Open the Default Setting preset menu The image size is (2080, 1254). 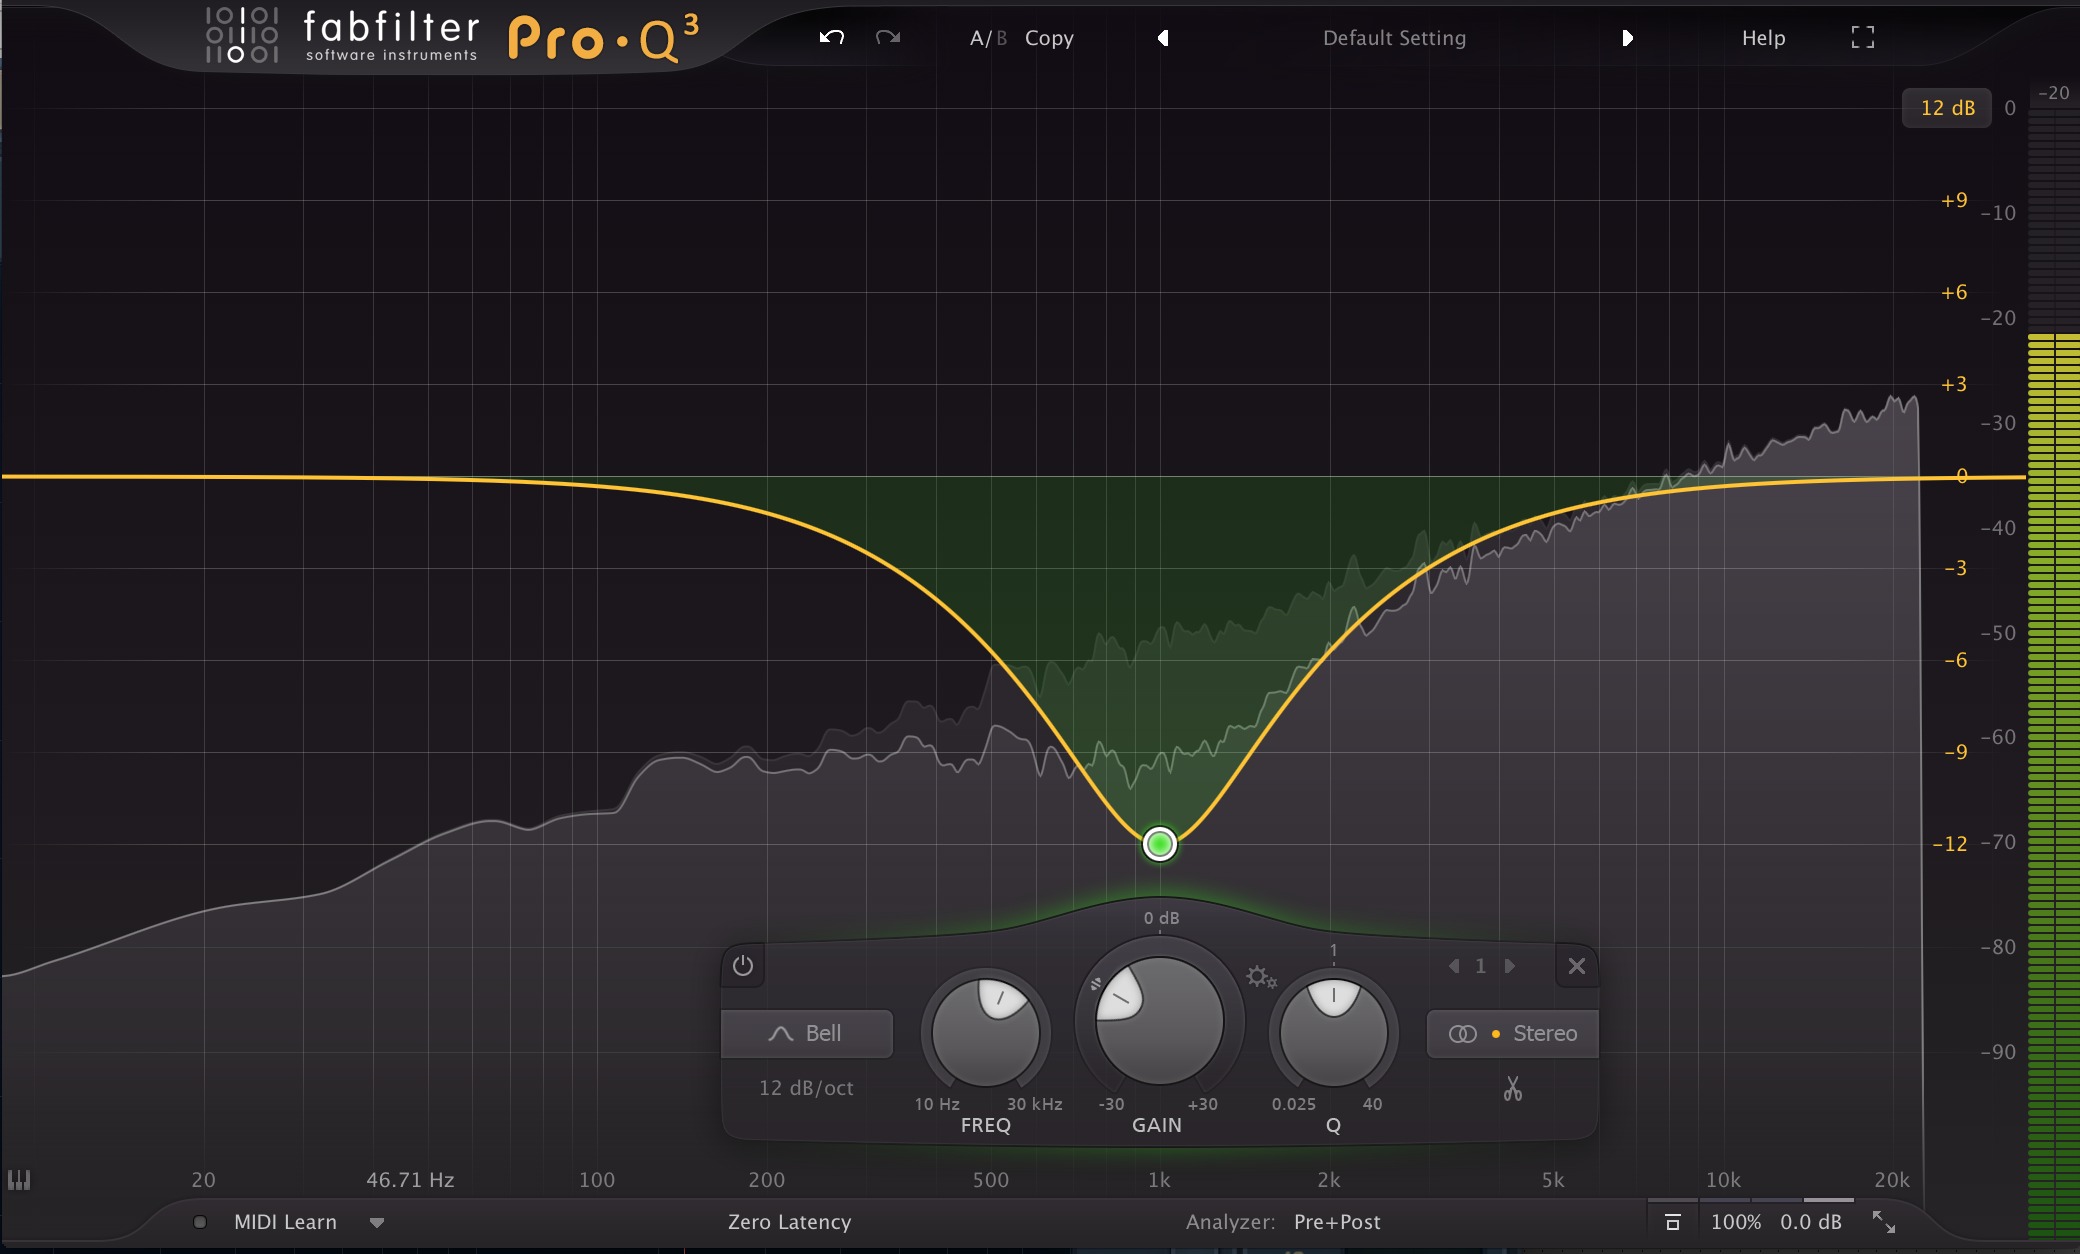(1394, 38)
